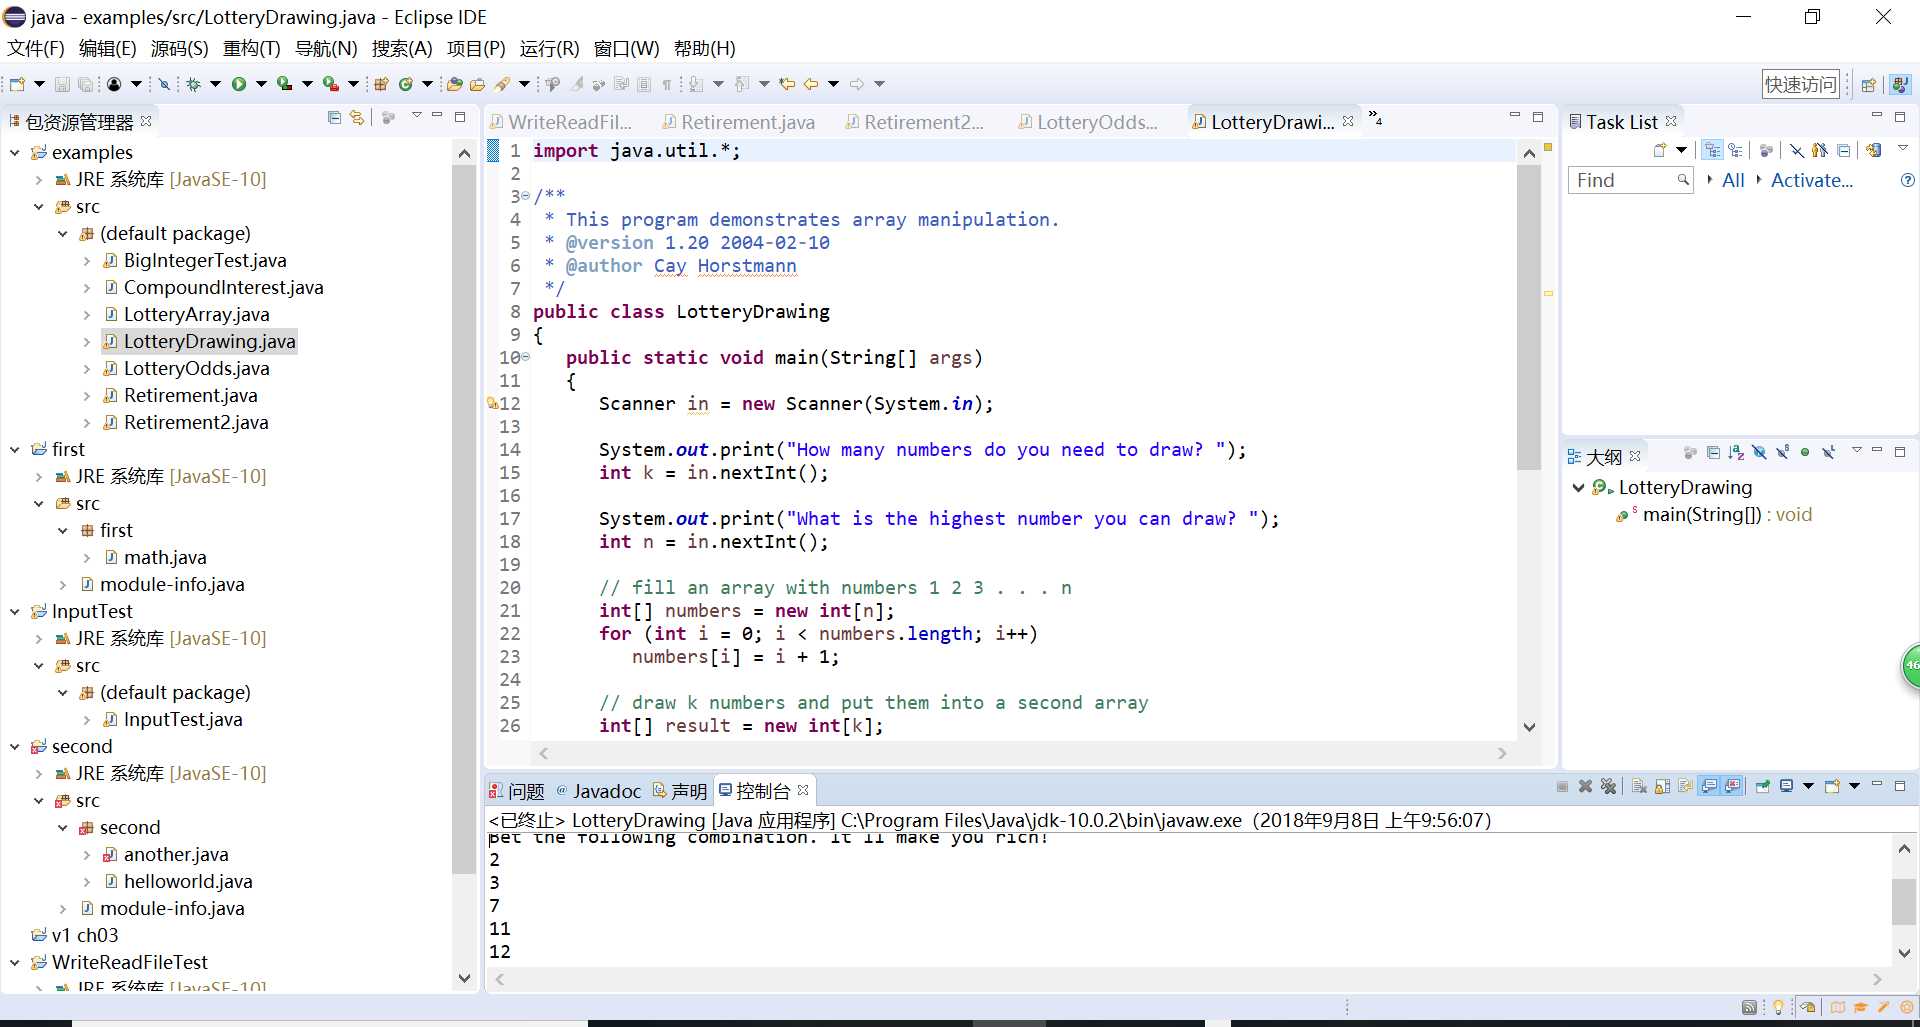Viewport: 1920px width, 1027px height.
Task: Switch to the Javadoc tab
Action: (598, 791)
